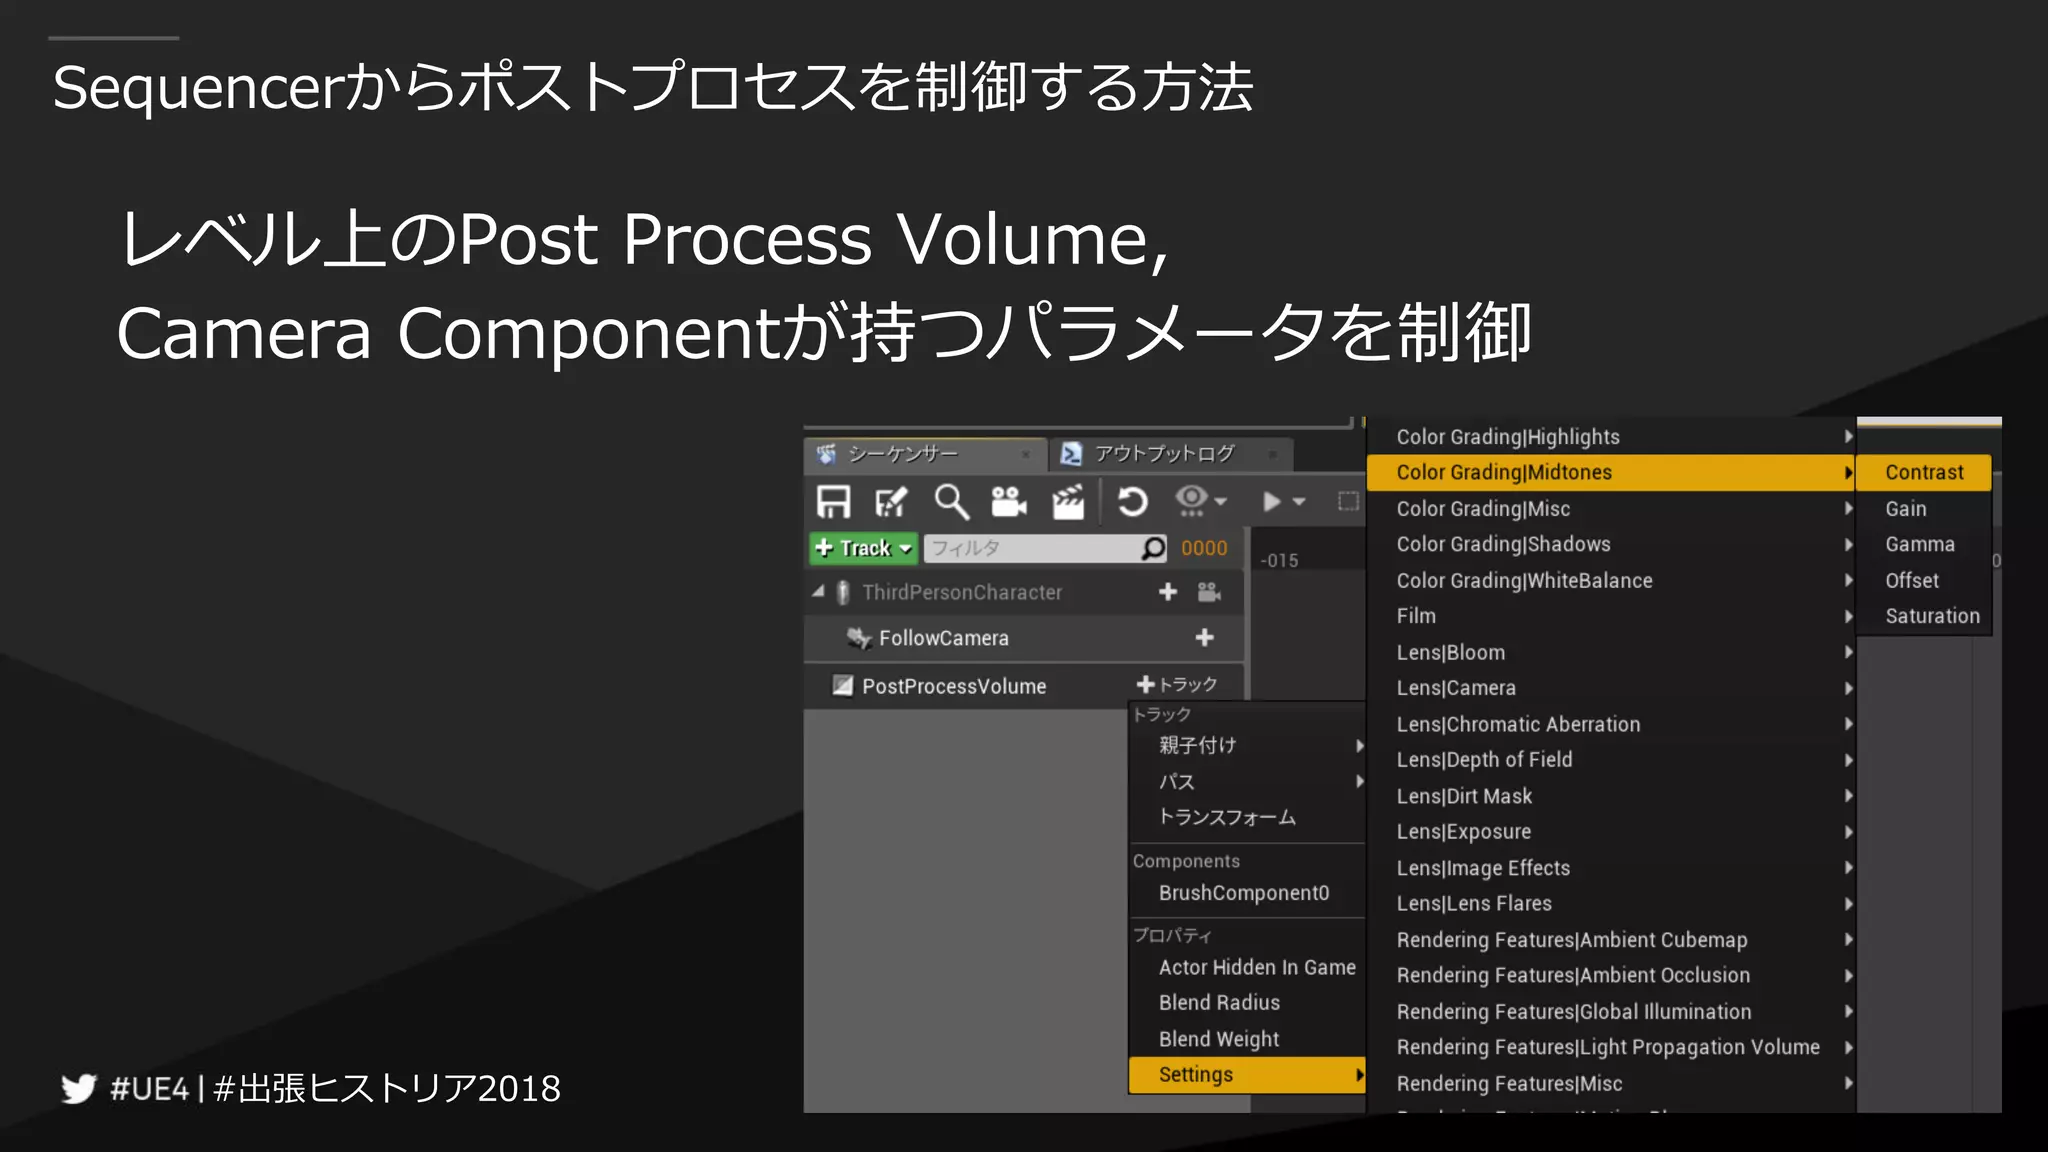Add track plus on FollowCamera row
Screen dimensions: 2048x1152
point(1204,638)
